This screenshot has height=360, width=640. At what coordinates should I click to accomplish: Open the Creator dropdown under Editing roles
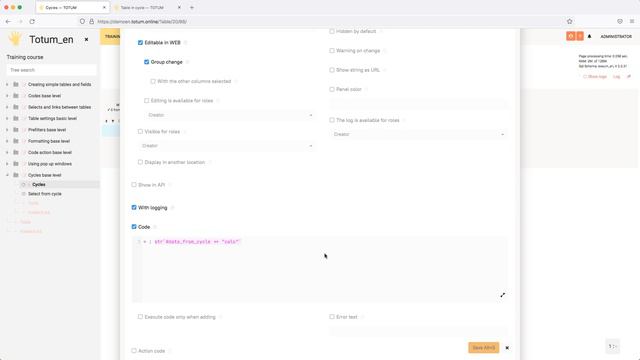point(229,115)
